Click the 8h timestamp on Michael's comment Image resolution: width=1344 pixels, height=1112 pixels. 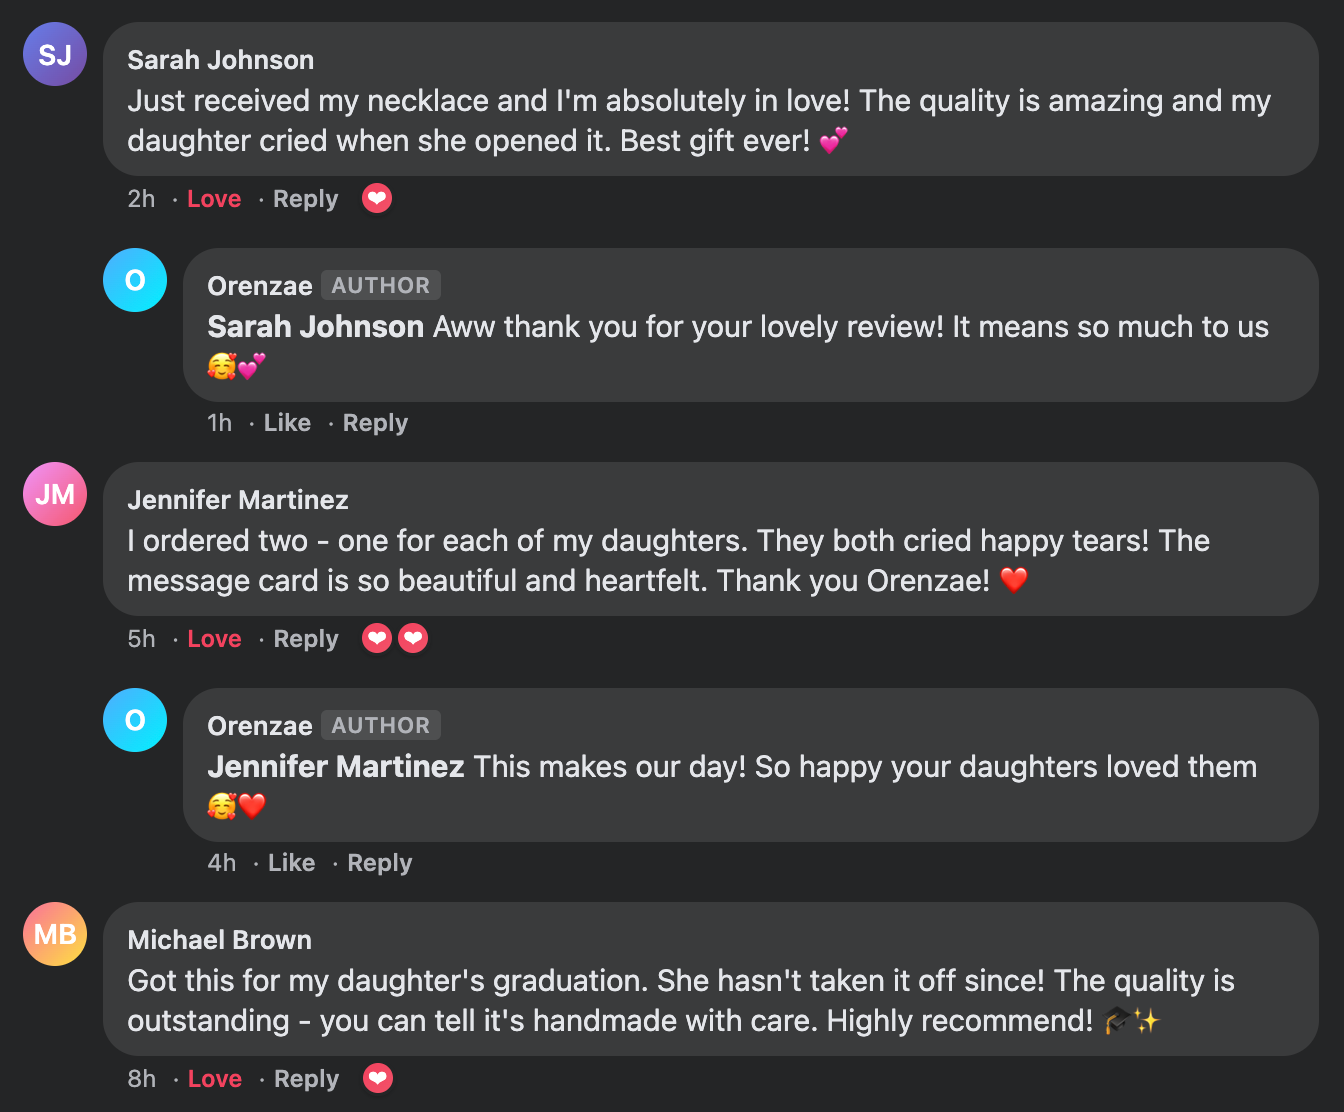pos(142,1079)
